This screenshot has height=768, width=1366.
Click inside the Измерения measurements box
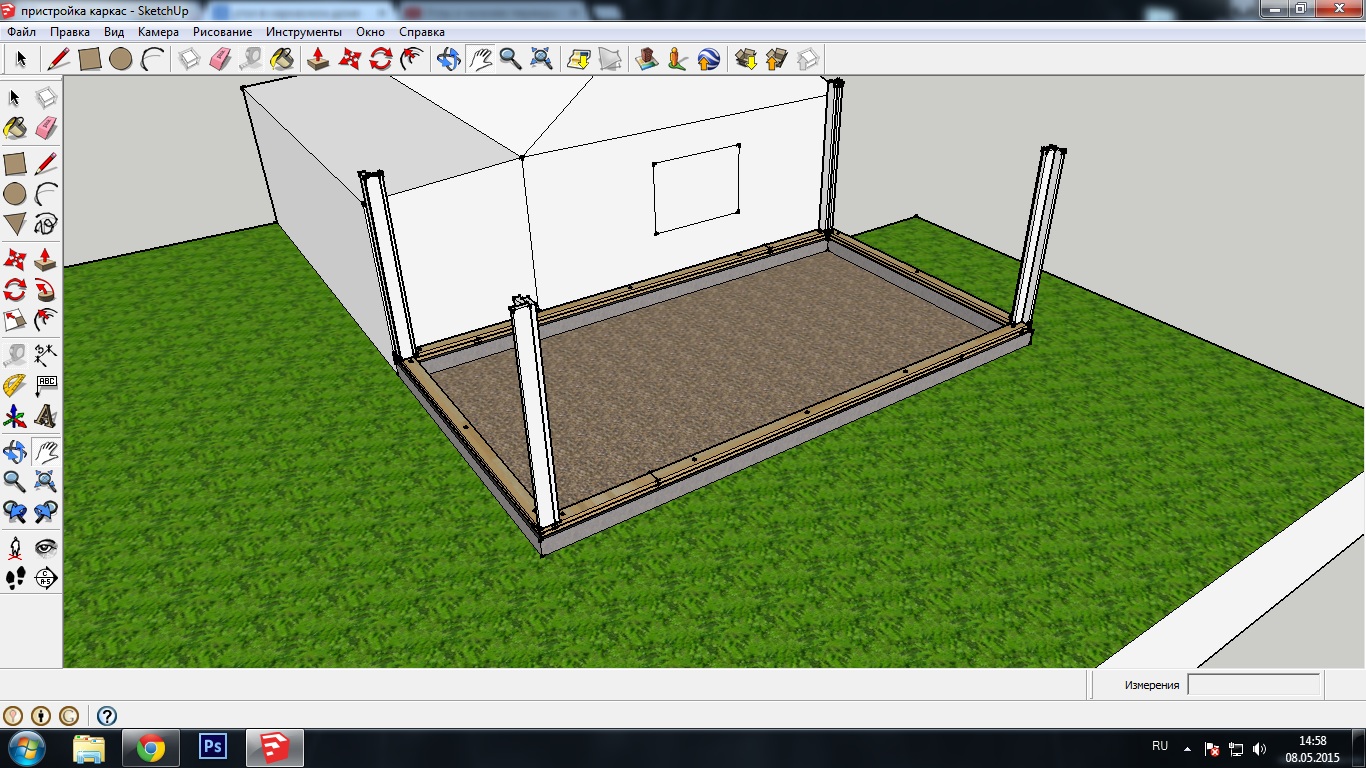click(x=1253, y=685)
